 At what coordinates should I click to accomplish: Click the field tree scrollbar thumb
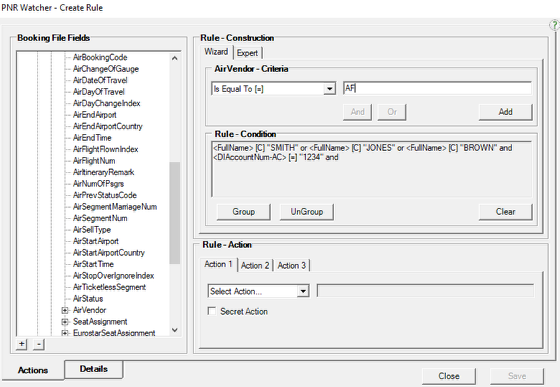coord(175,213)
